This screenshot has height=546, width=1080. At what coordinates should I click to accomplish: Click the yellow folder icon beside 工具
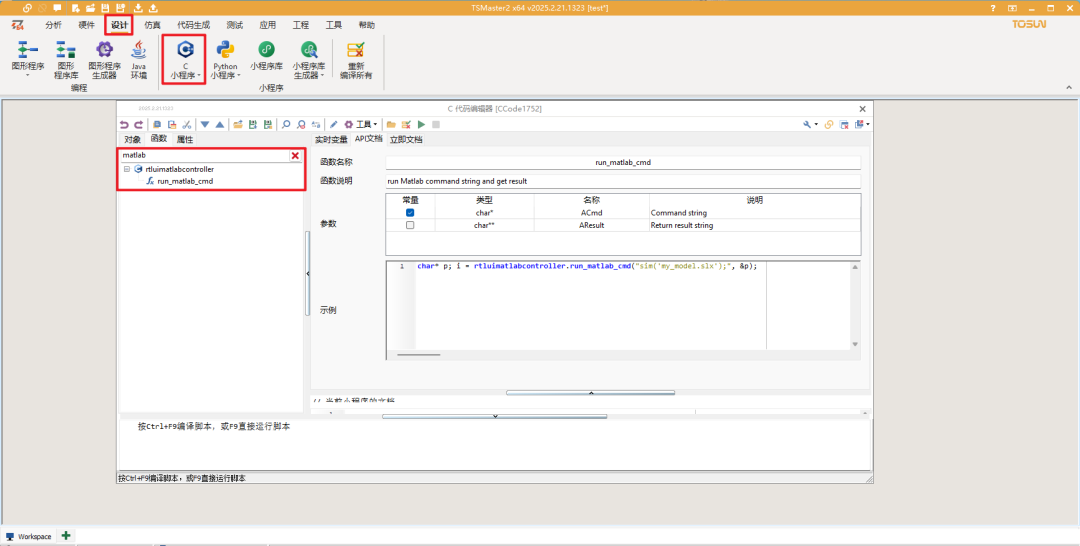point(391,125)
